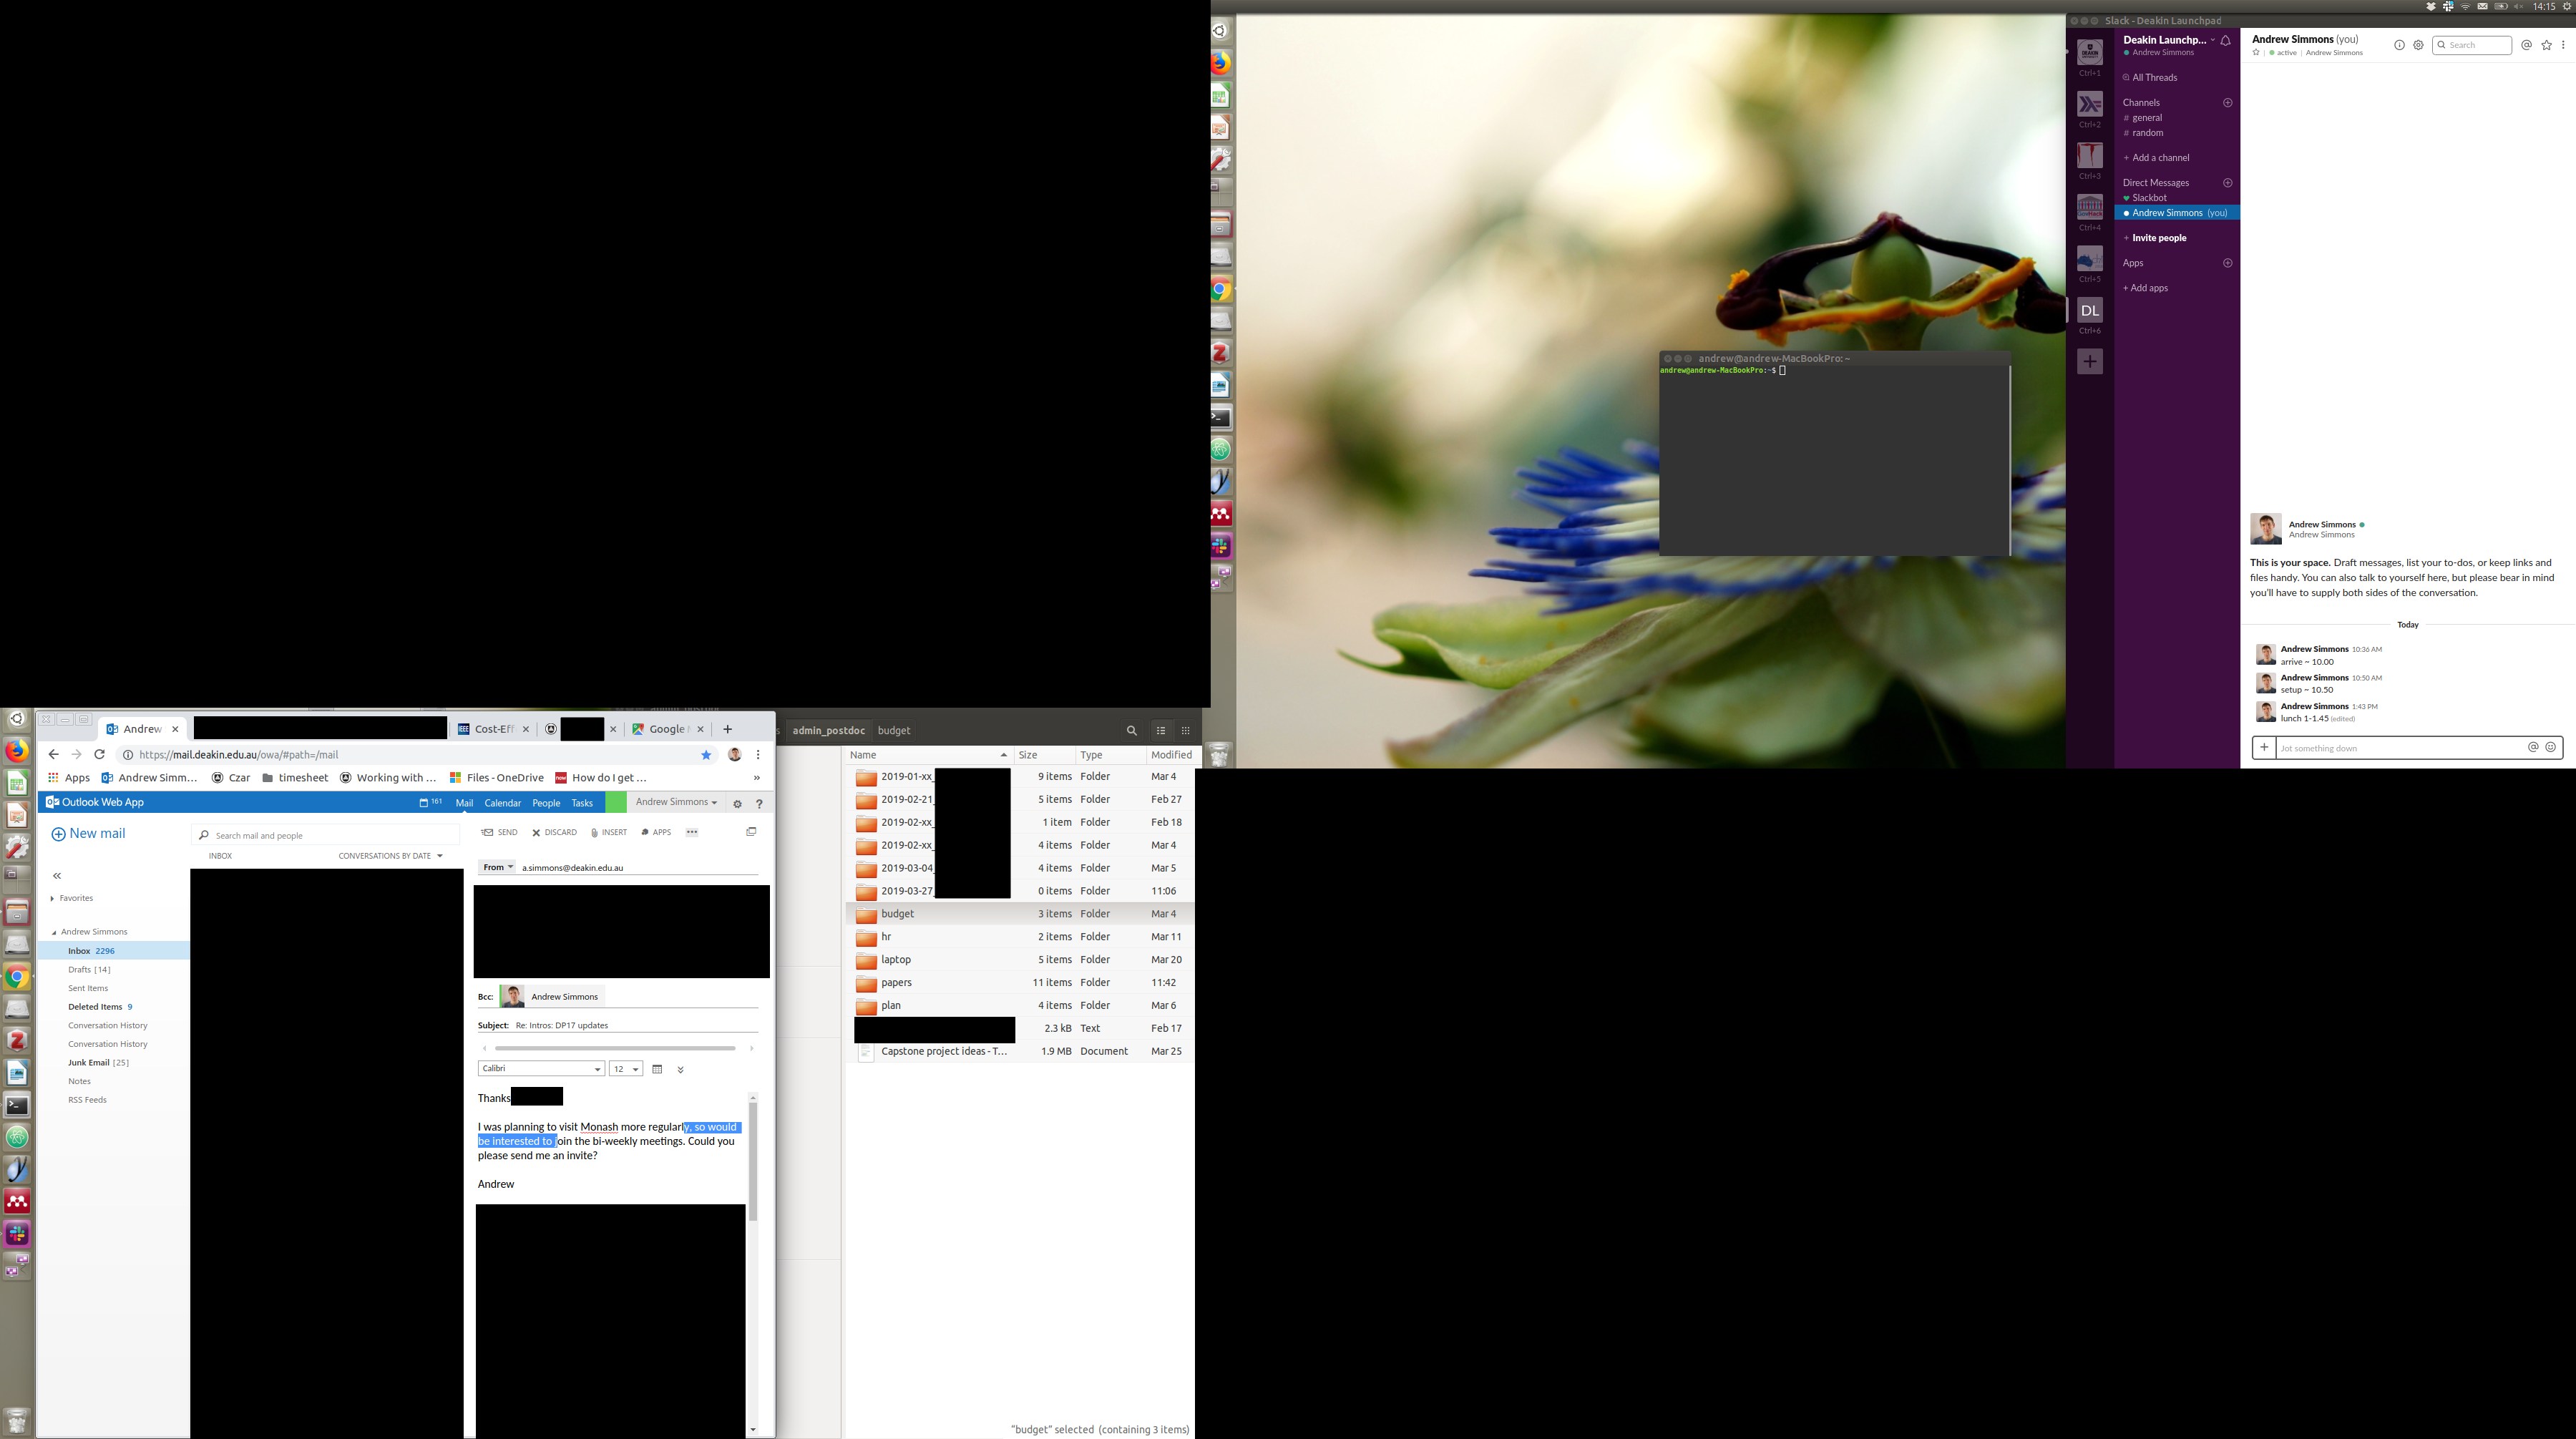
Task: Click INSERT attachment paperclip in compose toolbar
Action: tap(608, 832)
